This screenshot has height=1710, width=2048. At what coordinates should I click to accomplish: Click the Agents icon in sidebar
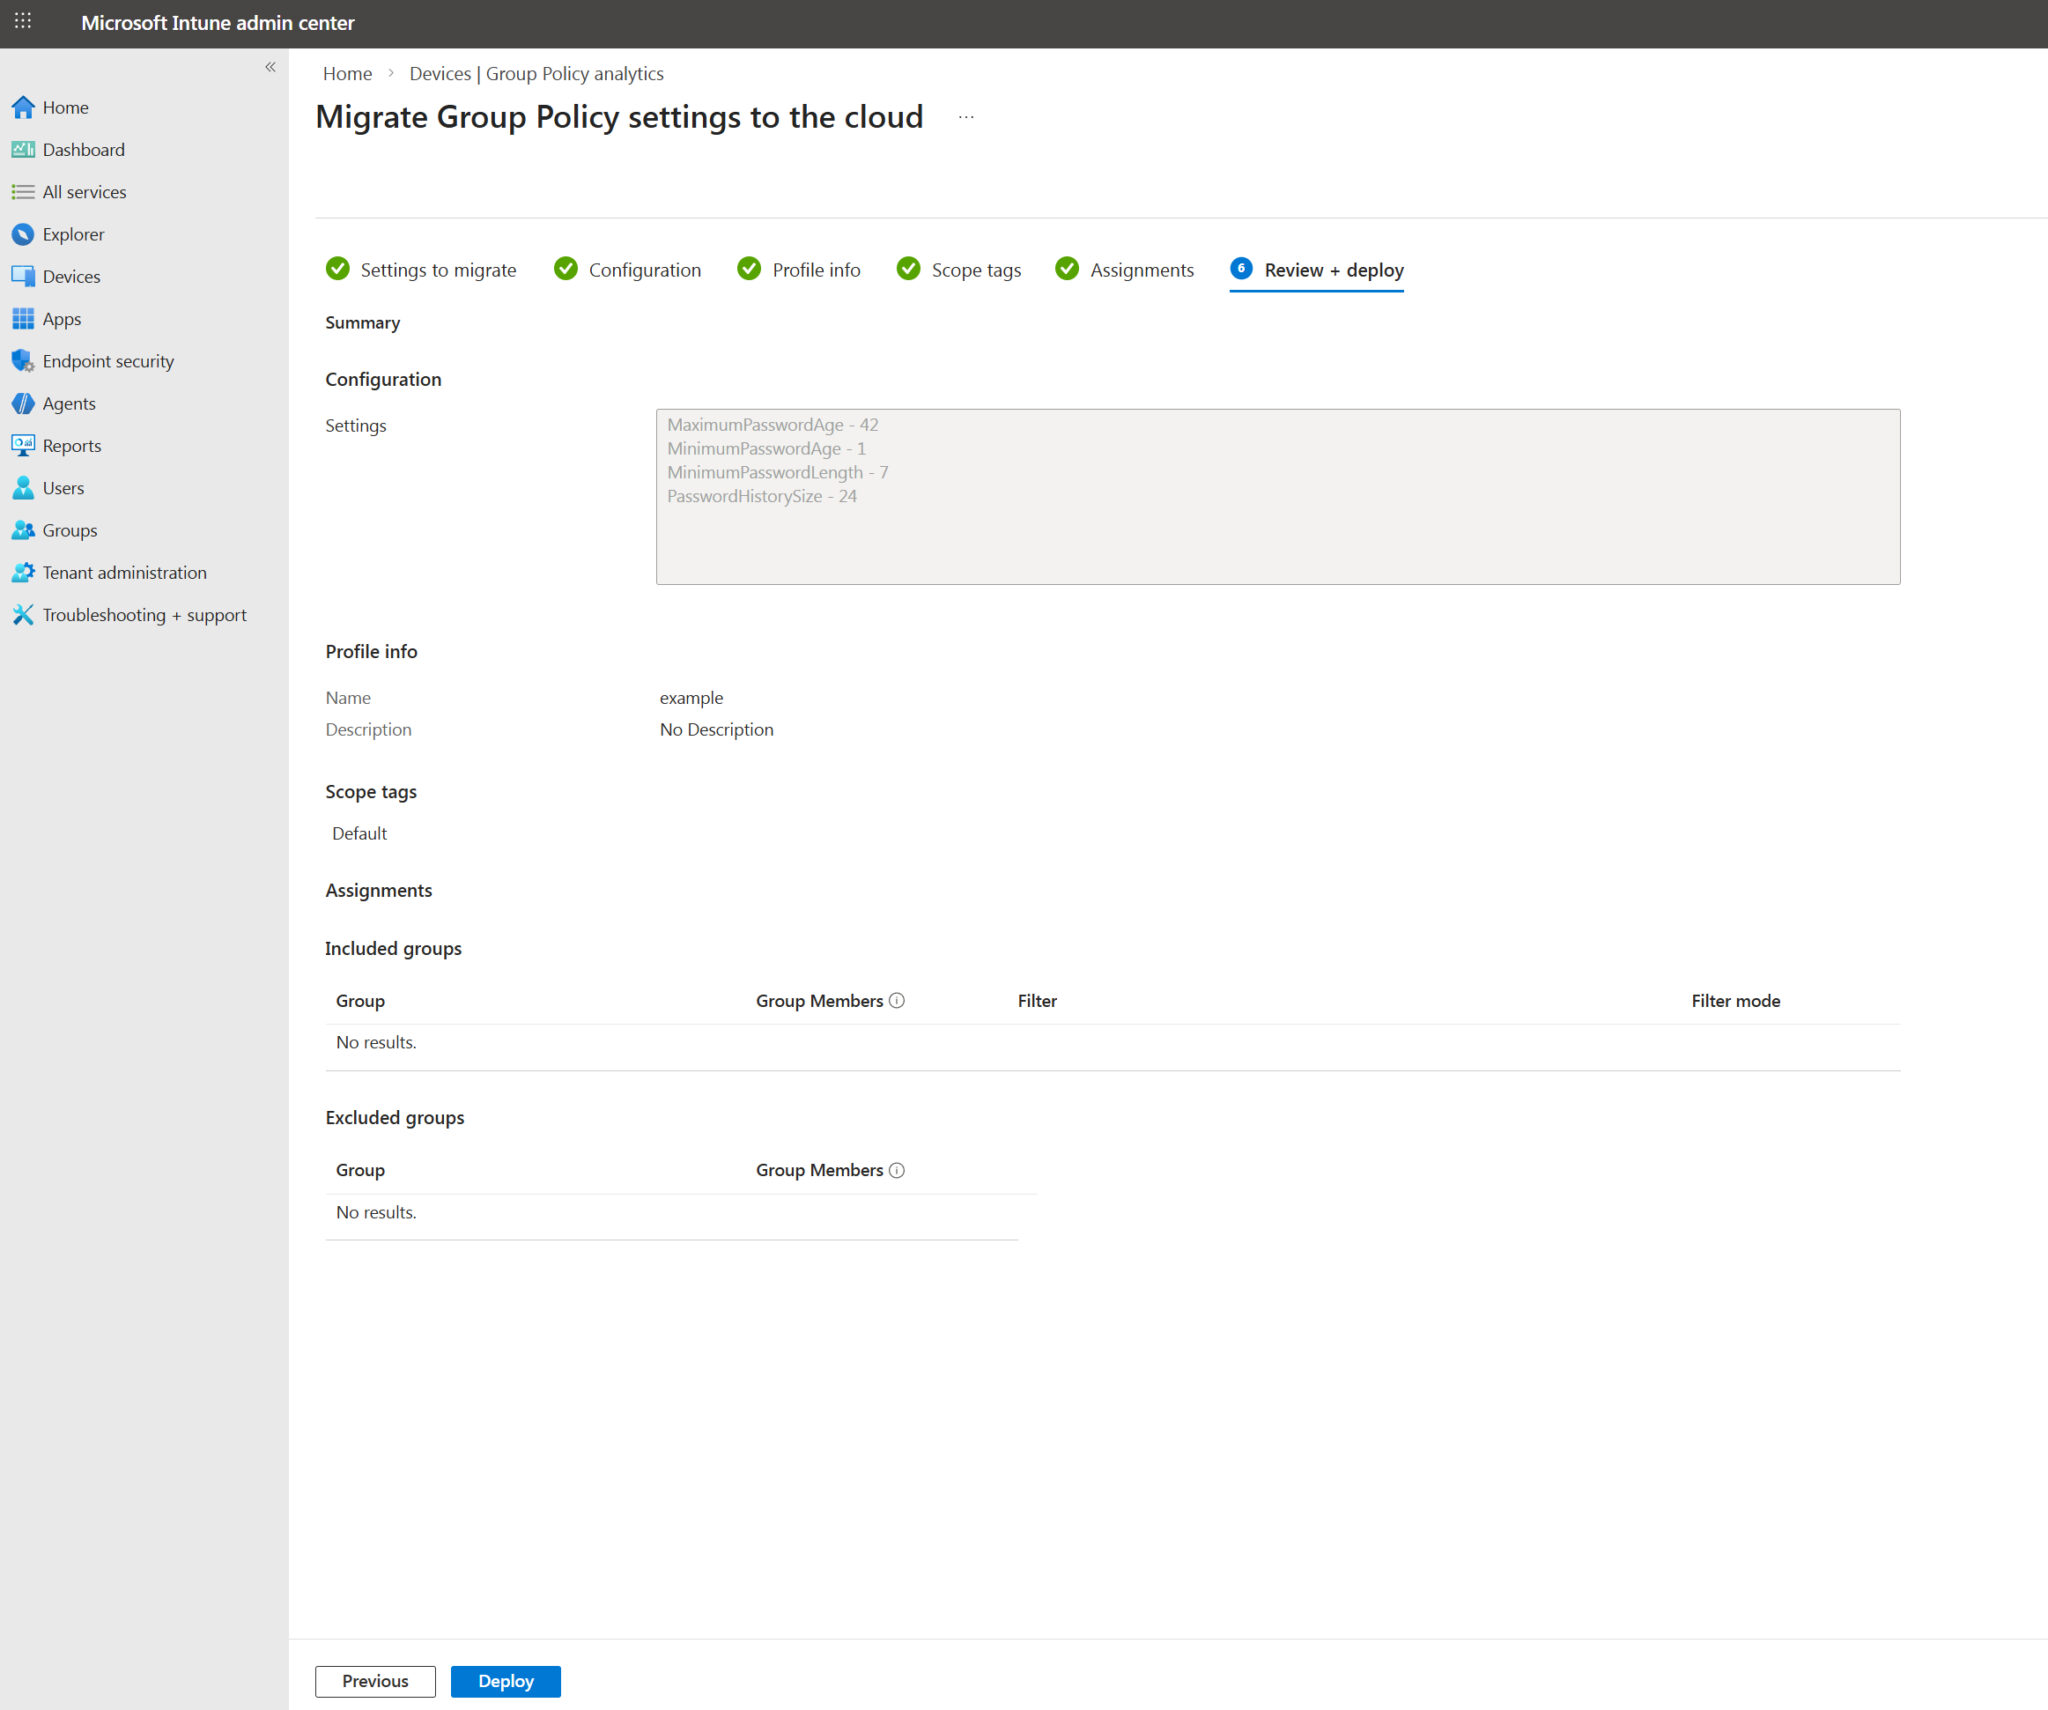23,403
